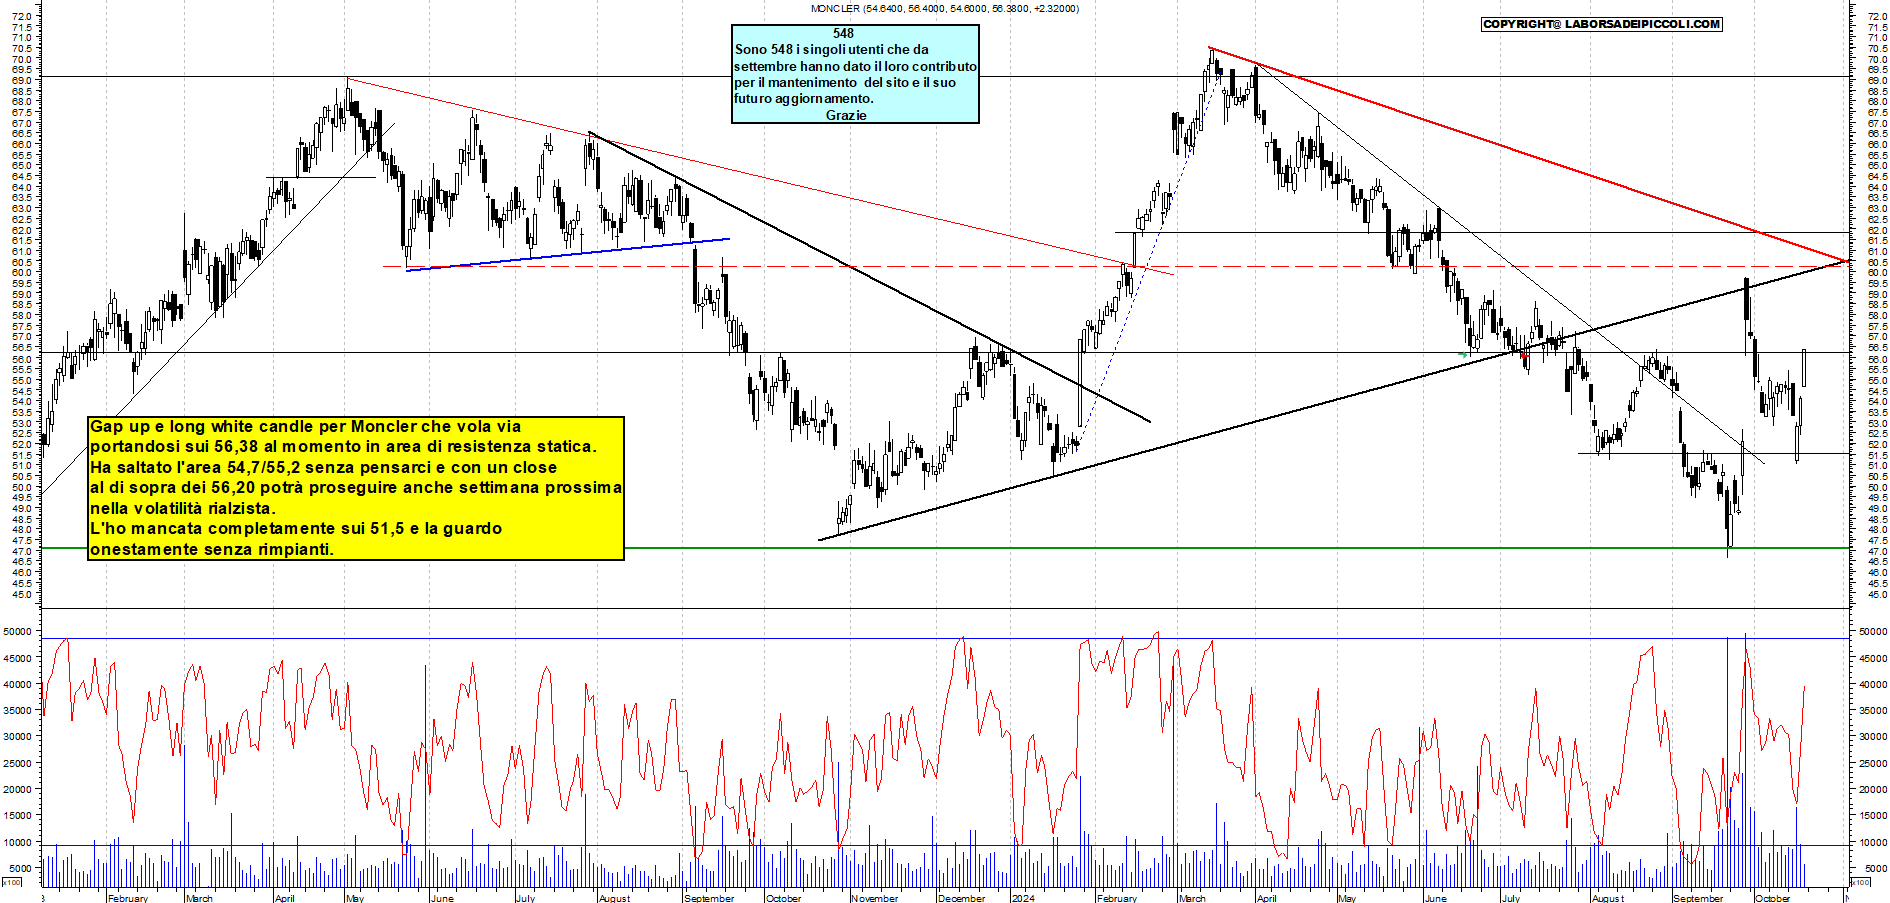Click the short blue trendline under the June-August lows
Image resolution: width=1890 pixels, height=903 pixels.
[568, 254]
